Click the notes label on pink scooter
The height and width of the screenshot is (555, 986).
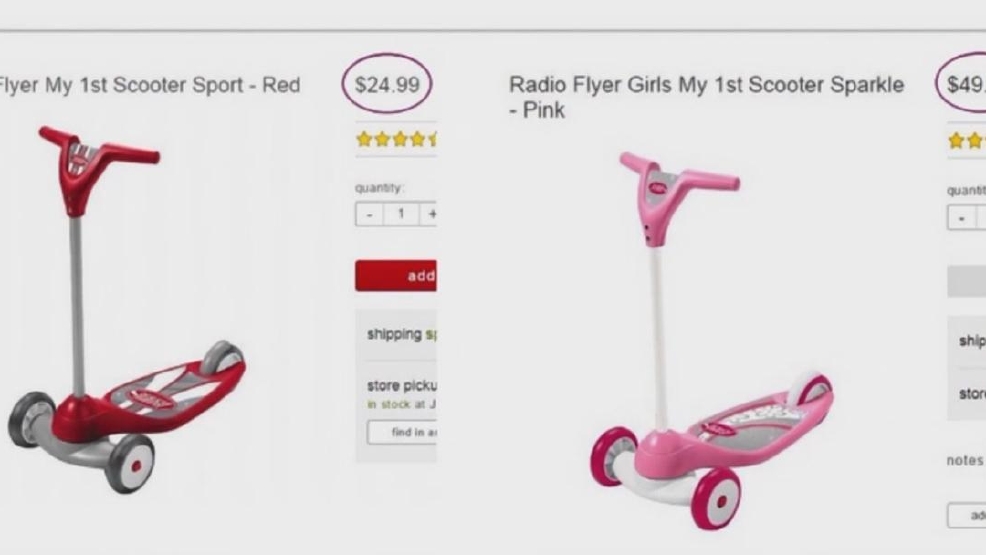pyautogui.click(x=965, y=461)
